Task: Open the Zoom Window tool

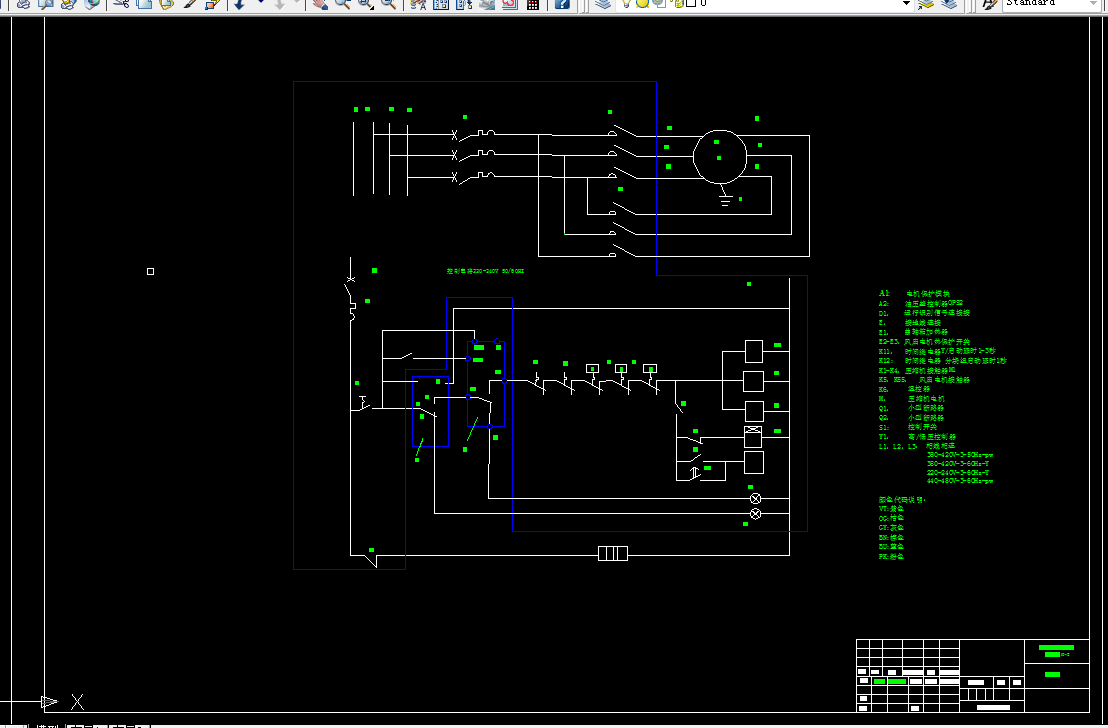Action: click(x=365, y=4)
